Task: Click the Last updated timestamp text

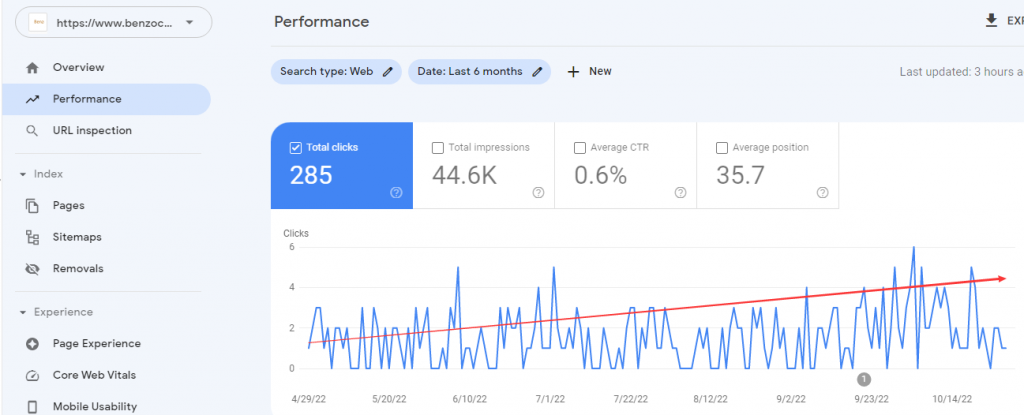Action: click(961, 72)
